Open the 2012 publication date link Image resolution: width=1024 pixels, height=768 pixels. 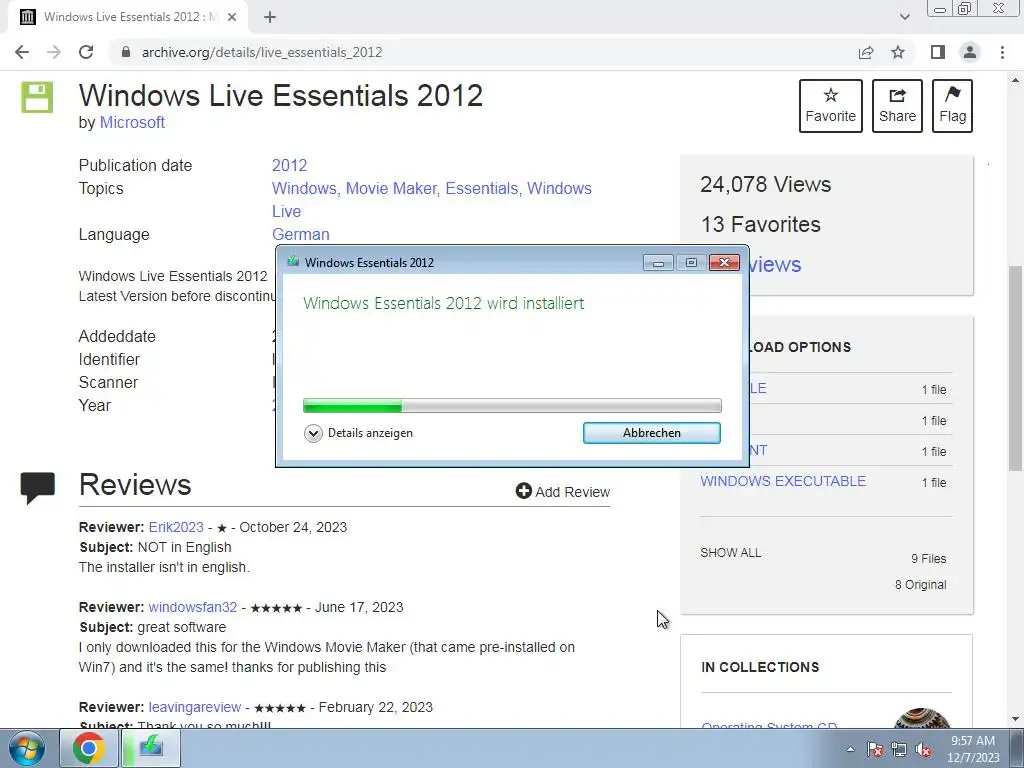click(x=289, y=165)
